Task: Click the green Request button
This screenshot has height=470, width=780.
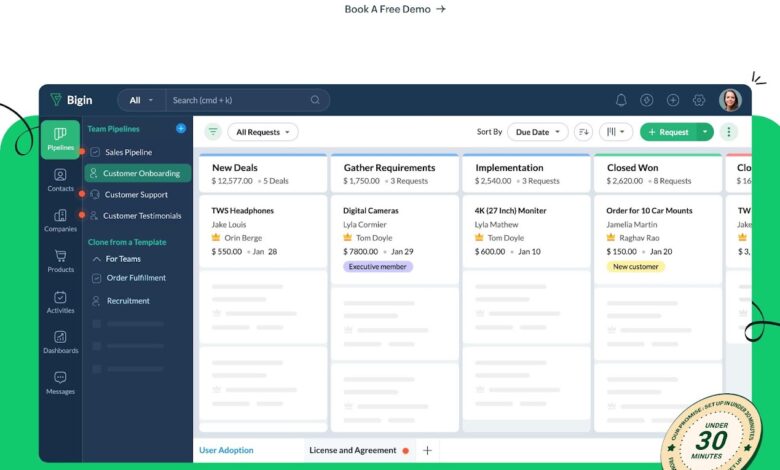Action: [669, 132]
